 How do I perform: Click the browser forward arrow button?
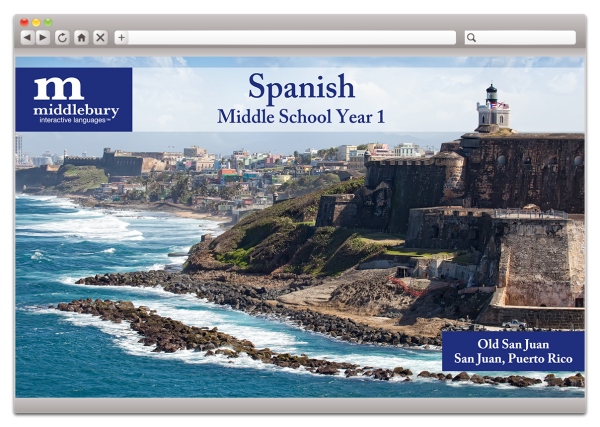pyautogui.click(x=43, y=37)
